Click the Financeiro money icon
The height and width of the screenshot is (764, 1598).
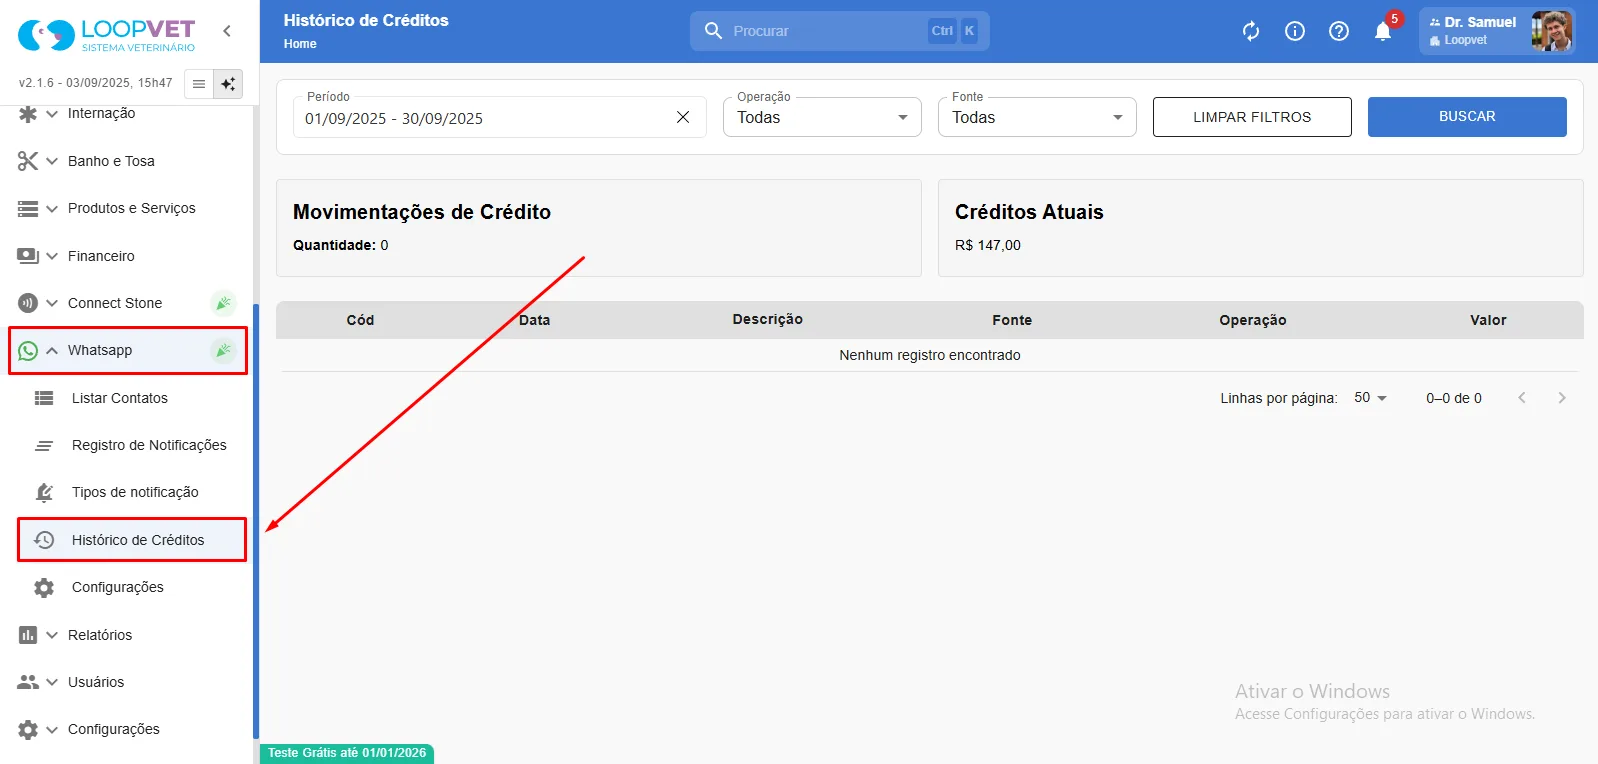pyautogui.click(x=28, y=256)
